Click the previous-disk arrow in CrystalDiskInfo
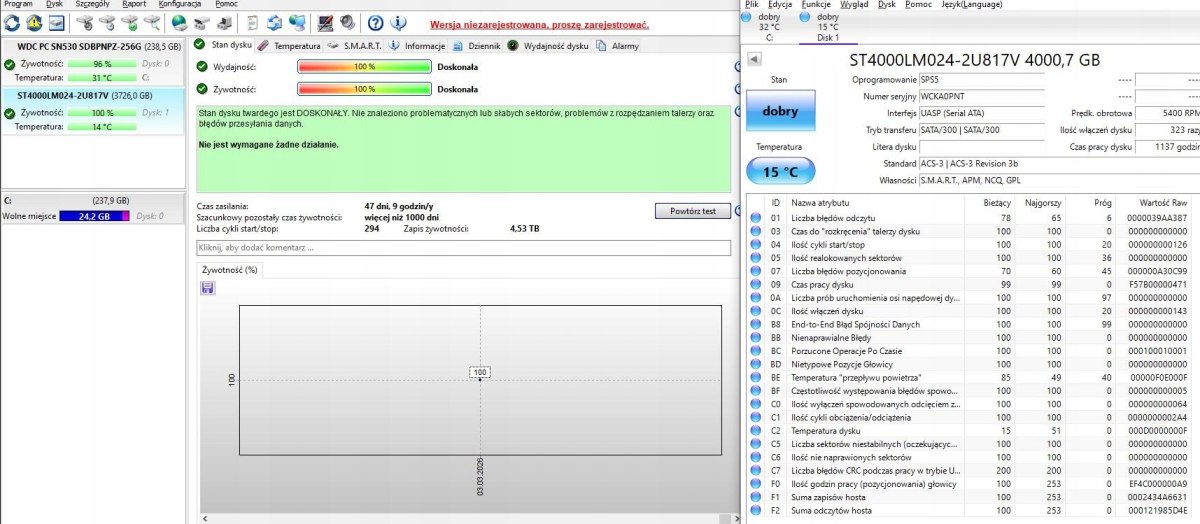 tap(755, 59)
